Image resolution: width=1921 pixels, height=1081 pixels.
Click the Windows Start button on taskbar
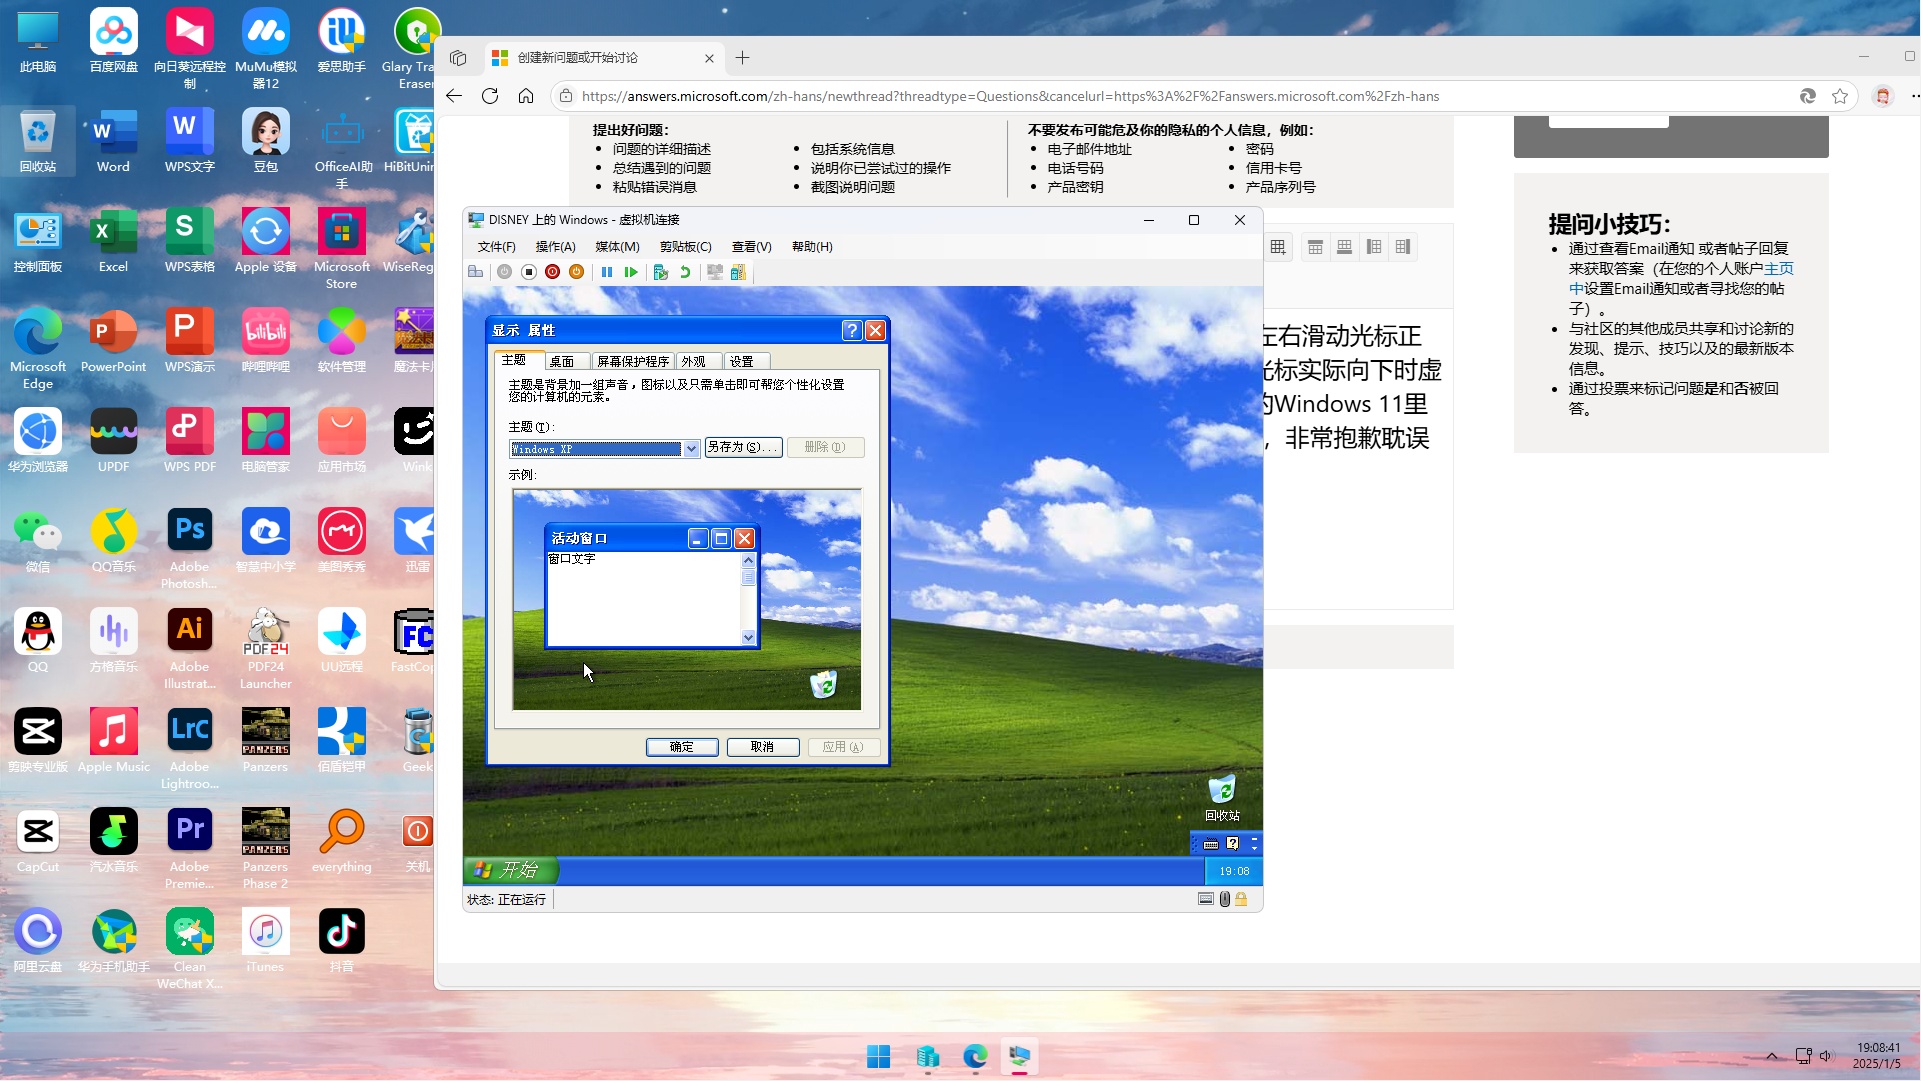879,1056
